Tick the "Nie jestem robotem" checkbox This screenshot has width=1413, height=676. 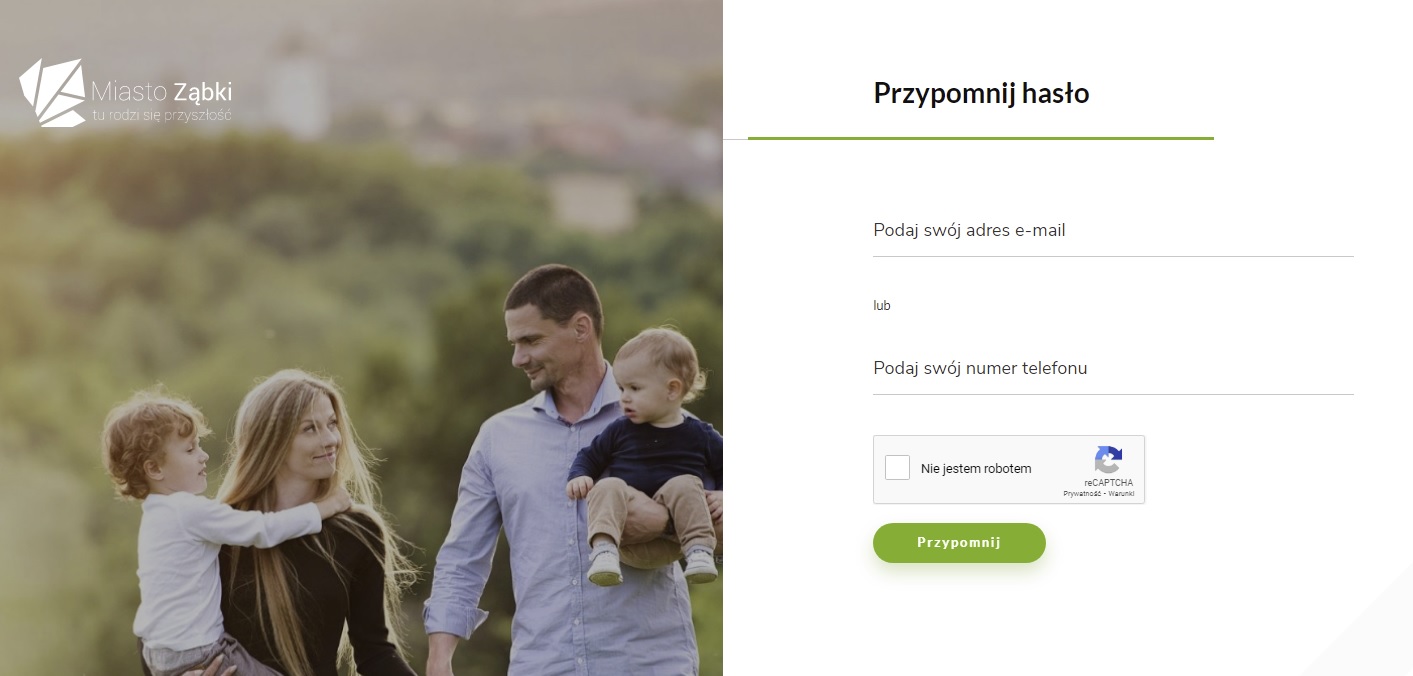(x=898, y=468)
